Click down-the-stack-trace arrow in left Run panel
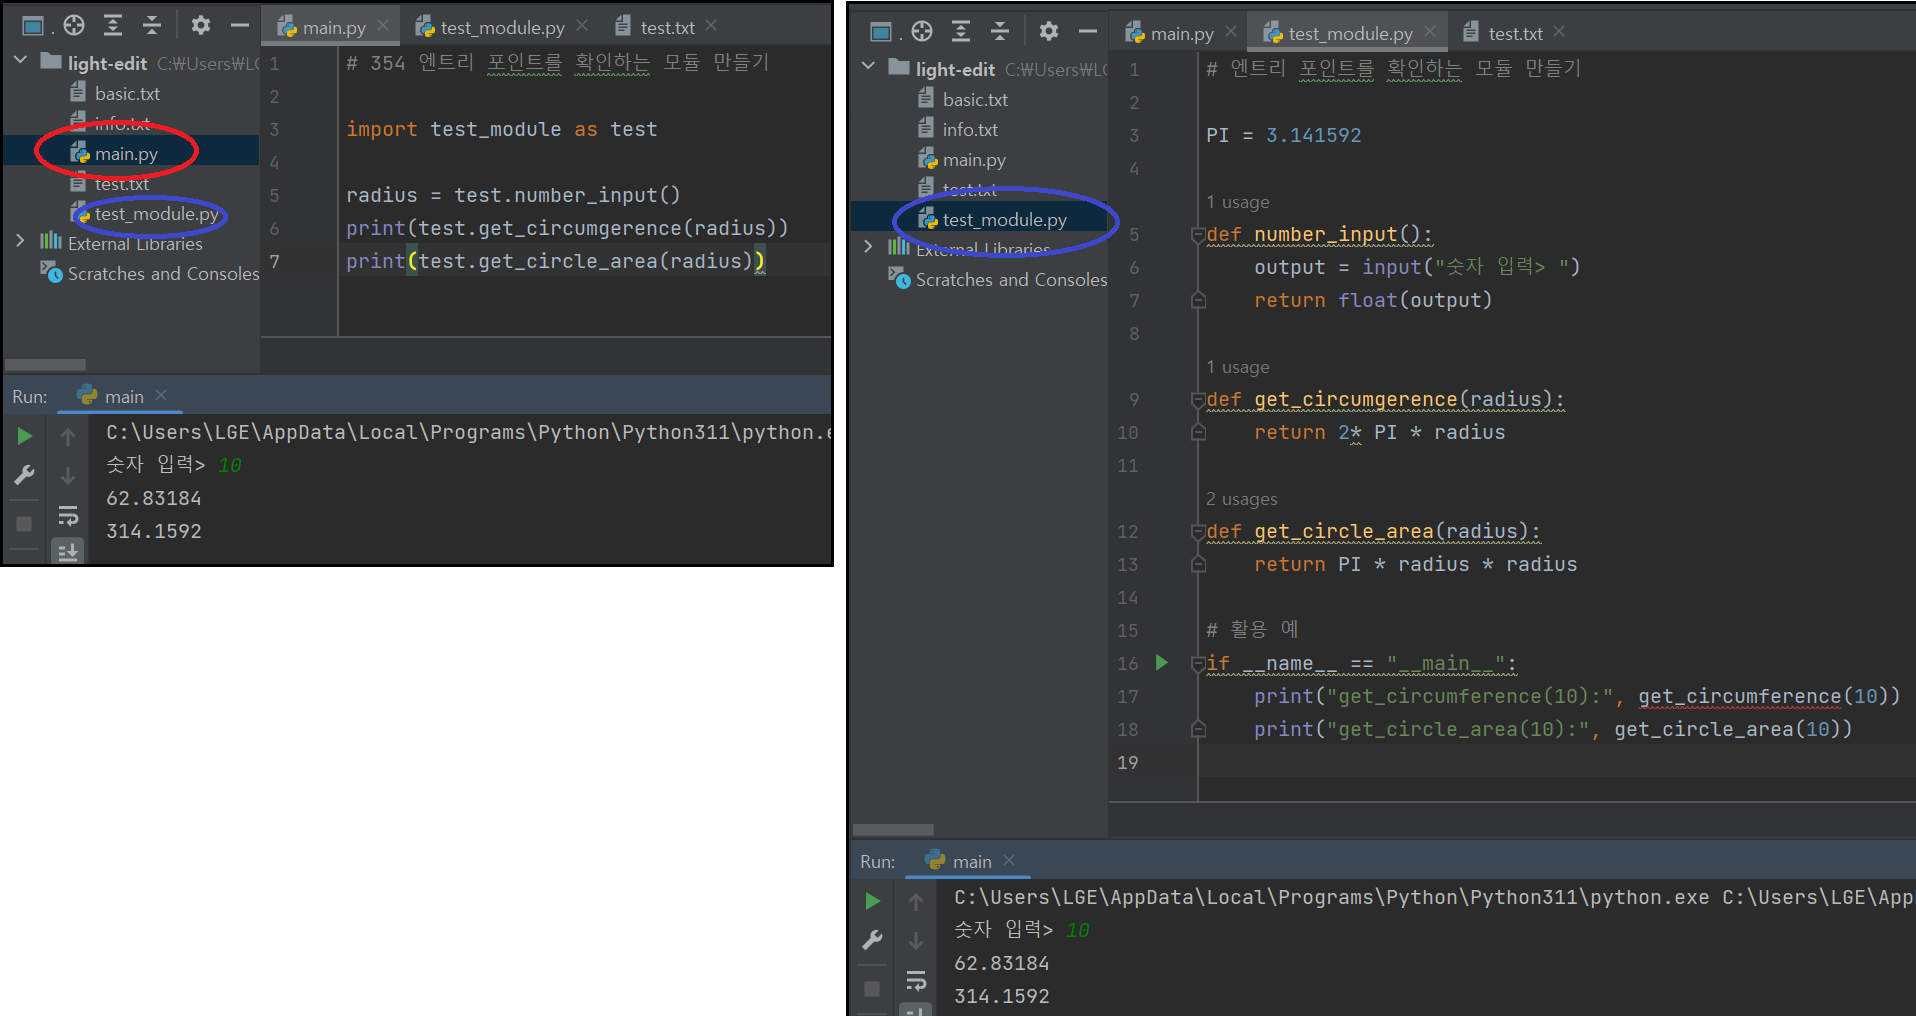Image resolution: width=1916 pixels, height=1016 pixels. point(68,475)
